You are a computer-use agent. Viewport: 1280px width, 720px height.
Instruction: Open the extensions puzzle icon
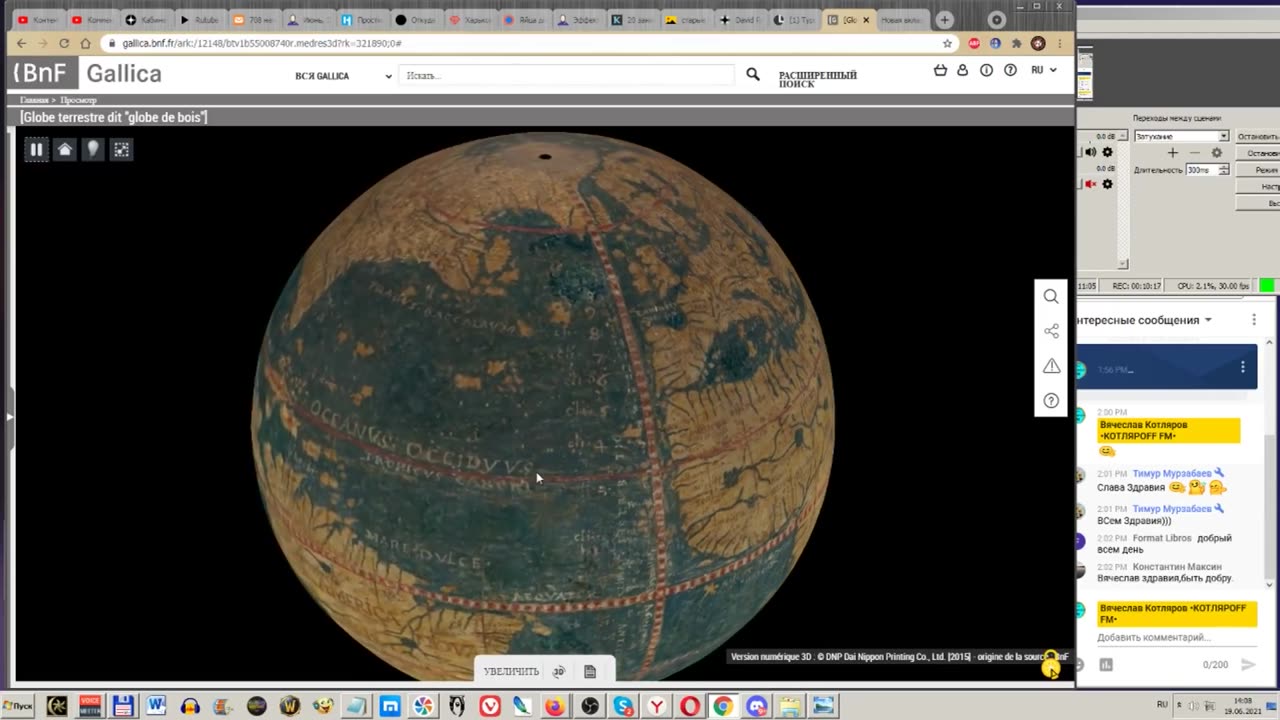1017,43
